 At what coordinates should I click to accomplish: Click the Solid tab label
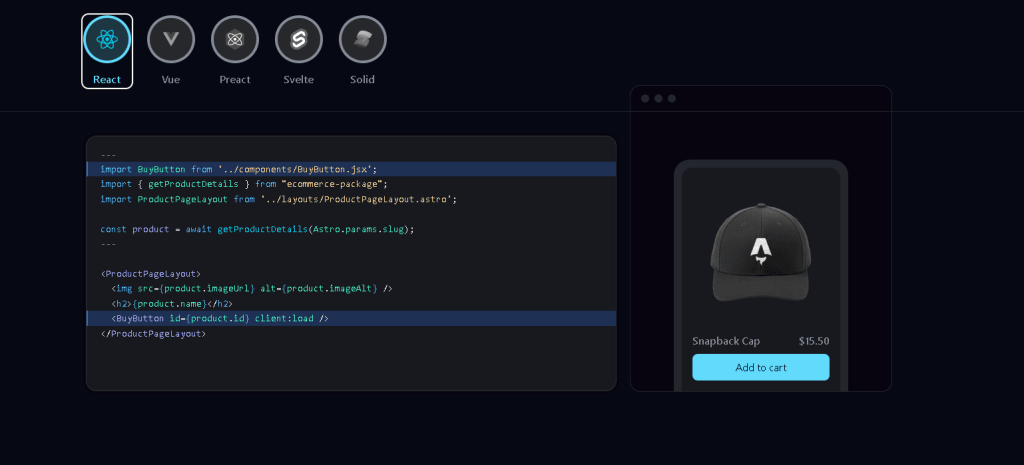(x=362, y=80)
